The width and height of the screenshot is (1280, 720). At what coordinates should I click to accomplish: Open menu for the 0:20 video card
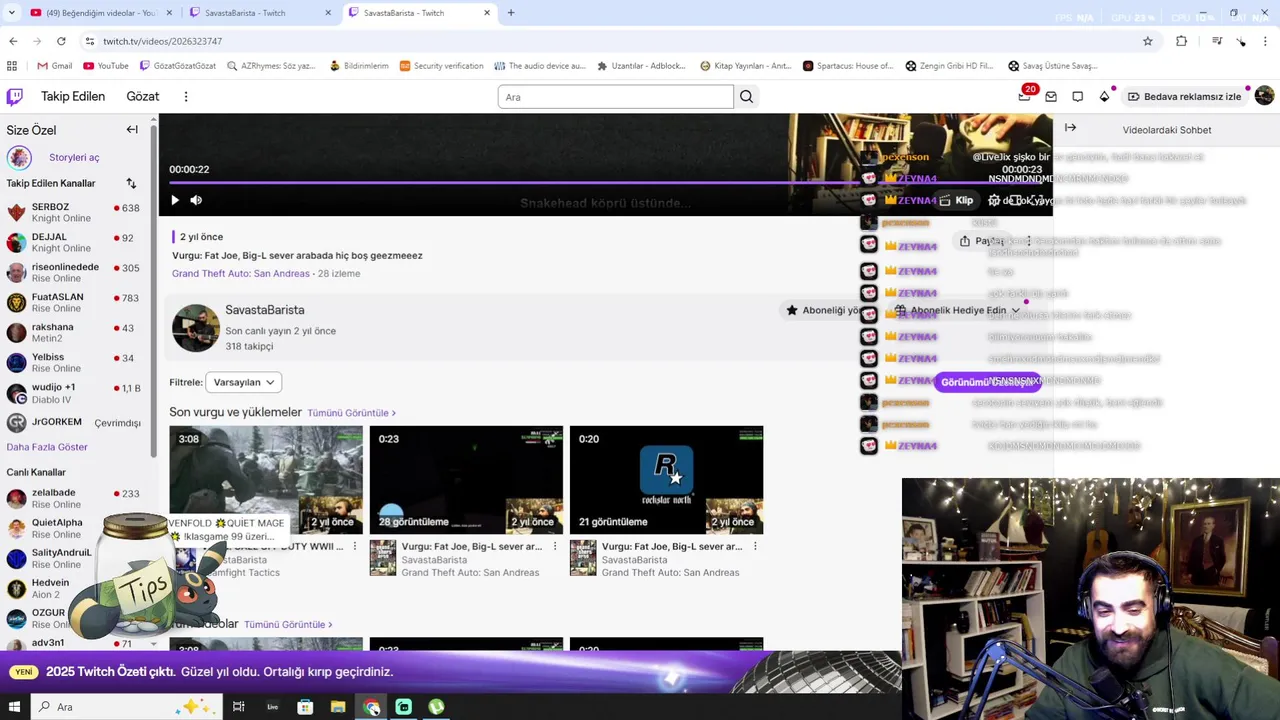755,547
